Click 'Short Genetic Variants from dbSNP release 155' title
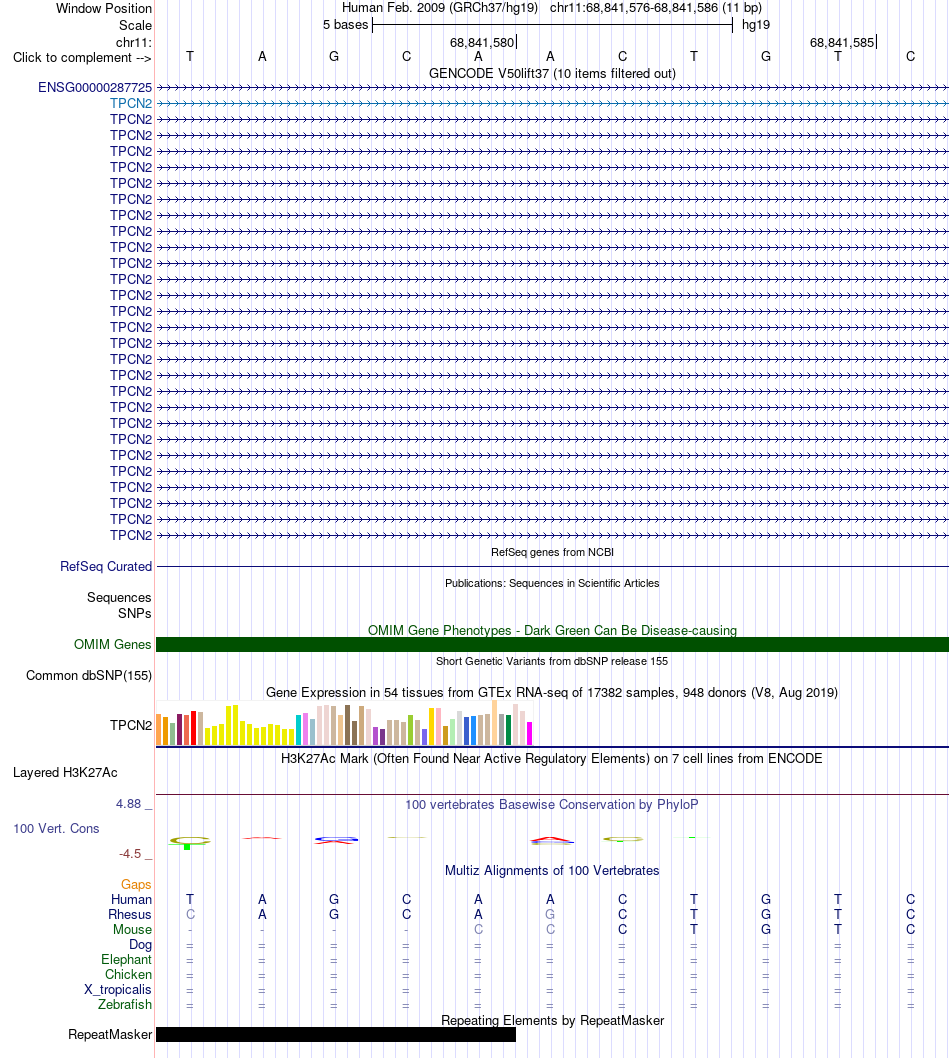Screen dimensions: 950x1058 click(x=552, y=661)
